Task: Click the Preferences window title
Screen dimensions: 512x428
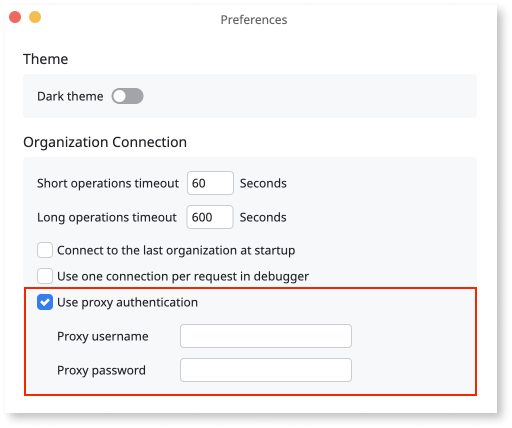Action: click(254, 20)
